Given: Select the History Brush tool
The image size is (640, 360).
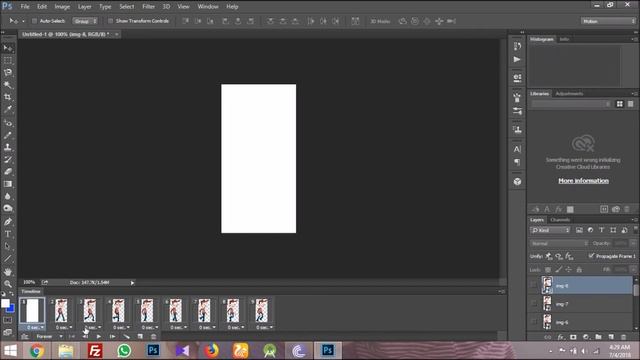Looking at the screenshot, I should click(8, 160).
